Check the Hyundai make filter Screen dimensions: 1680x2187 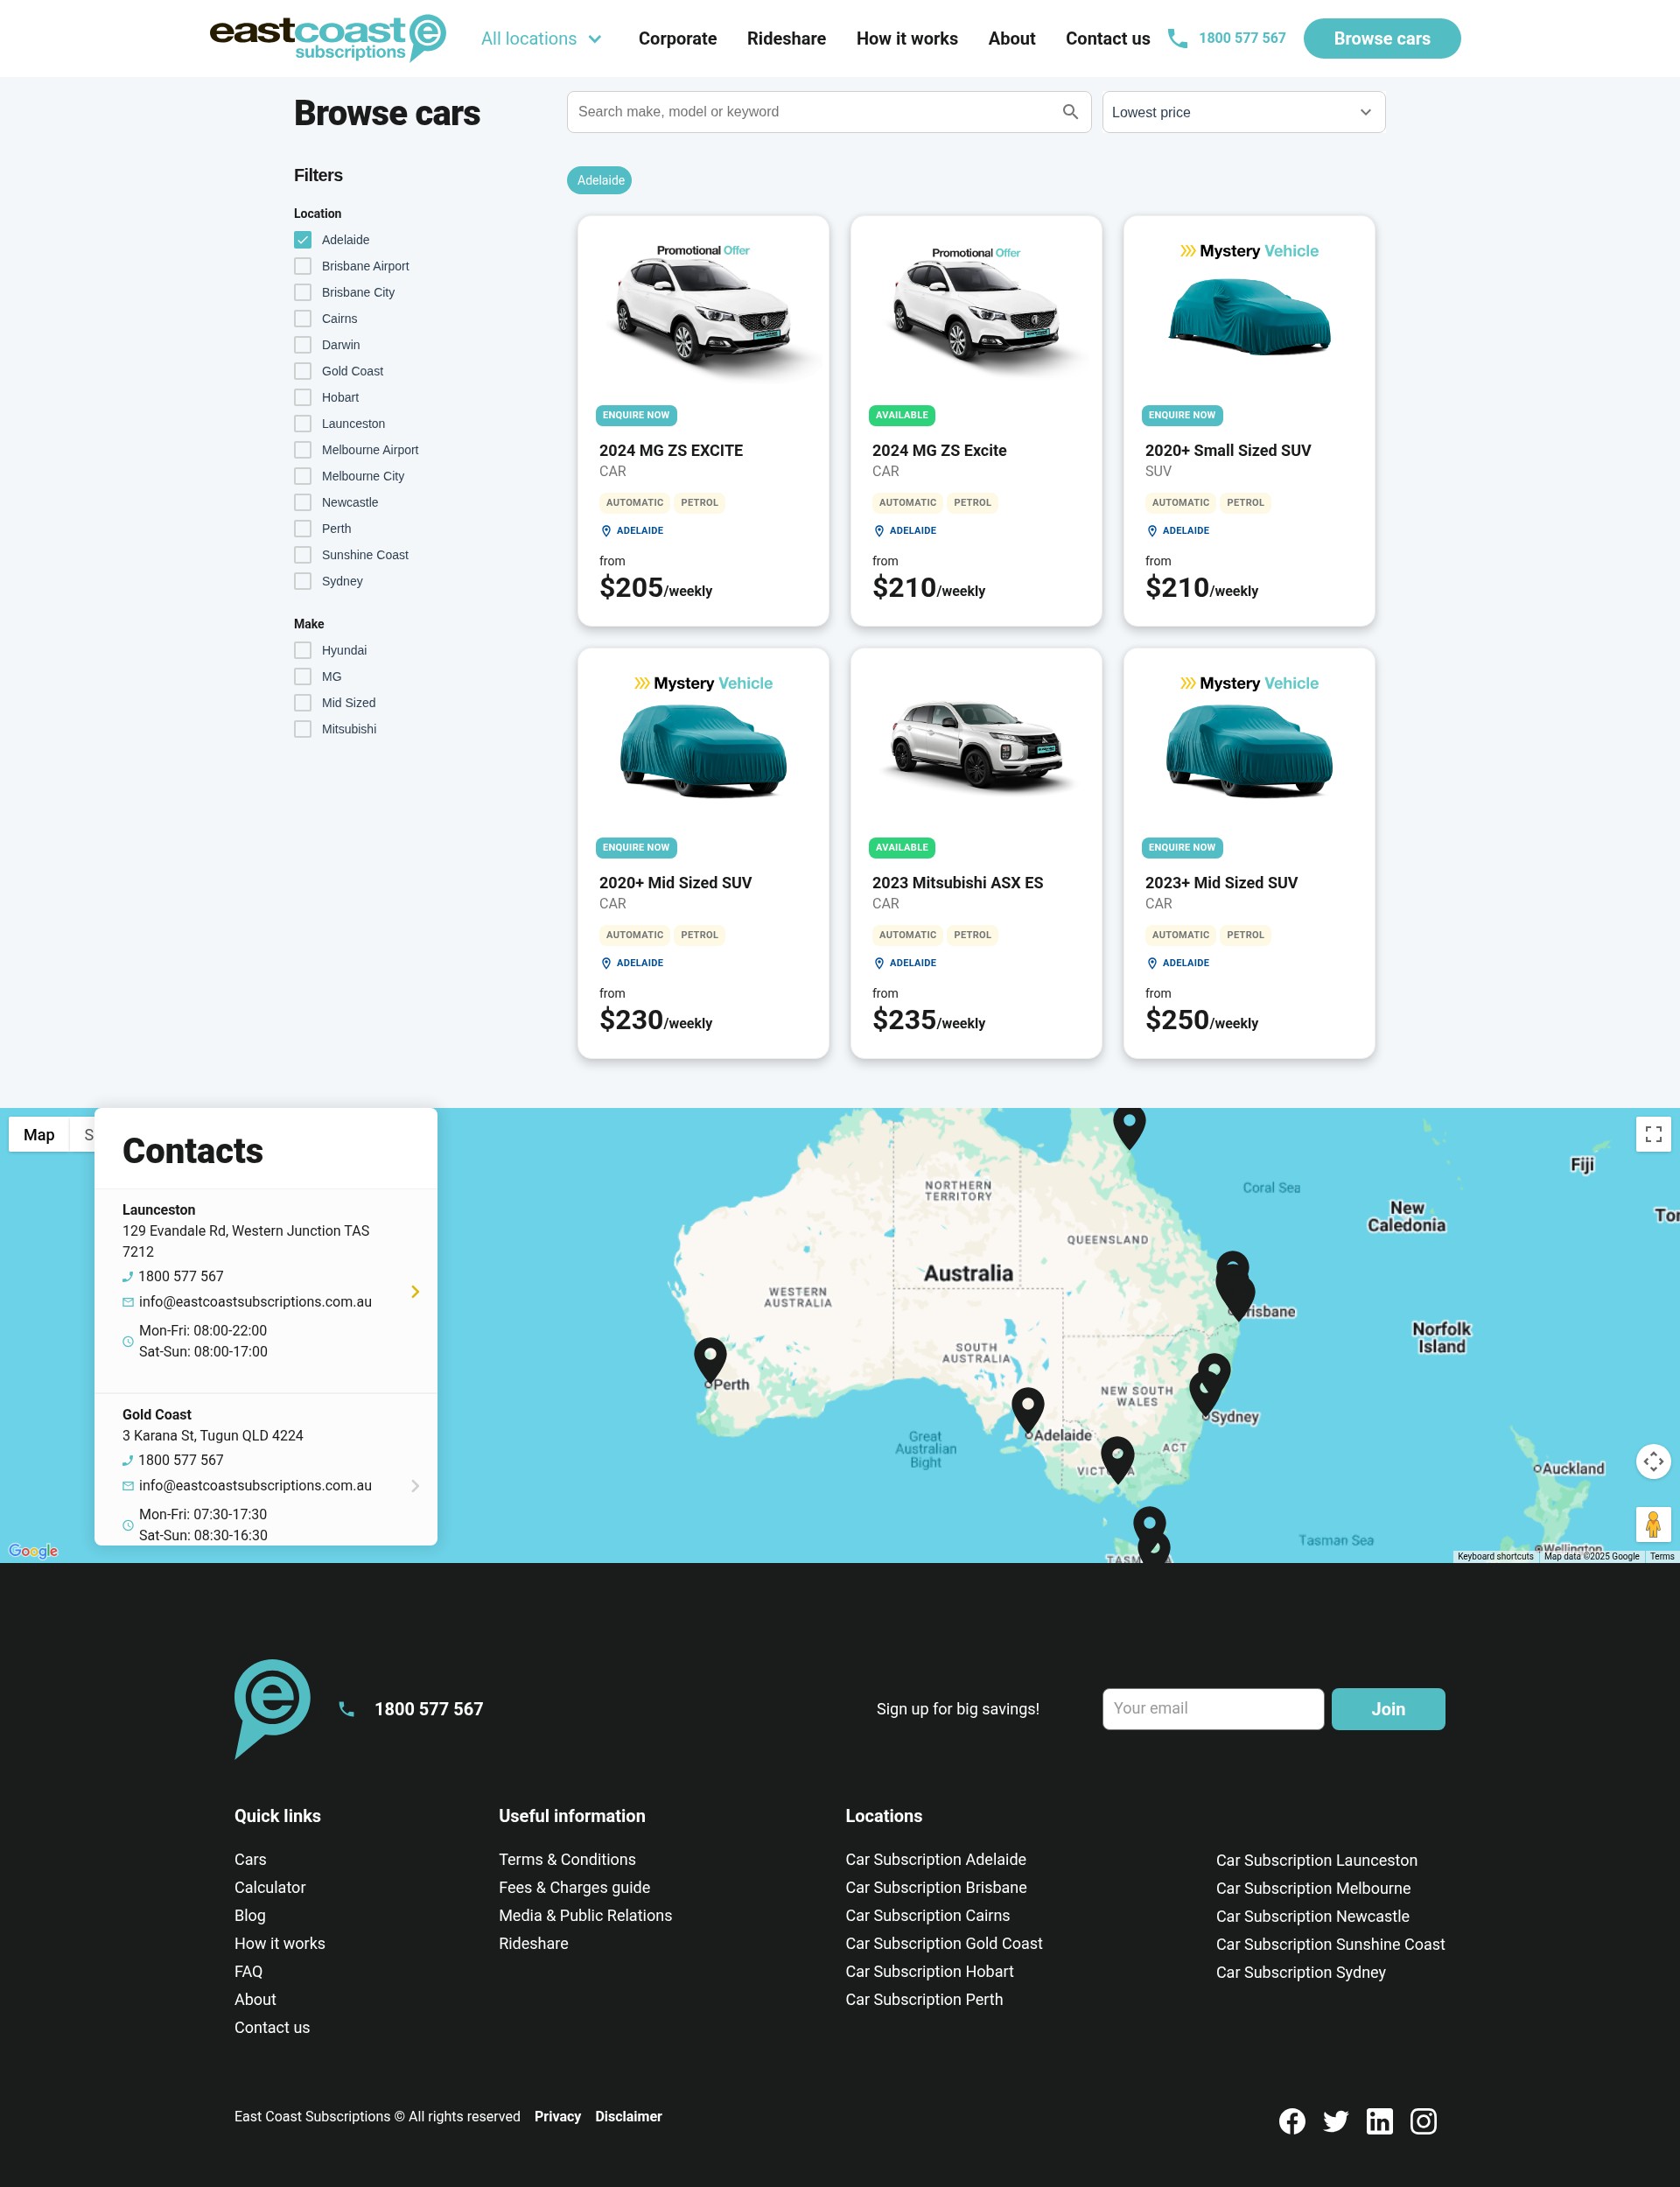coord(303,650)
